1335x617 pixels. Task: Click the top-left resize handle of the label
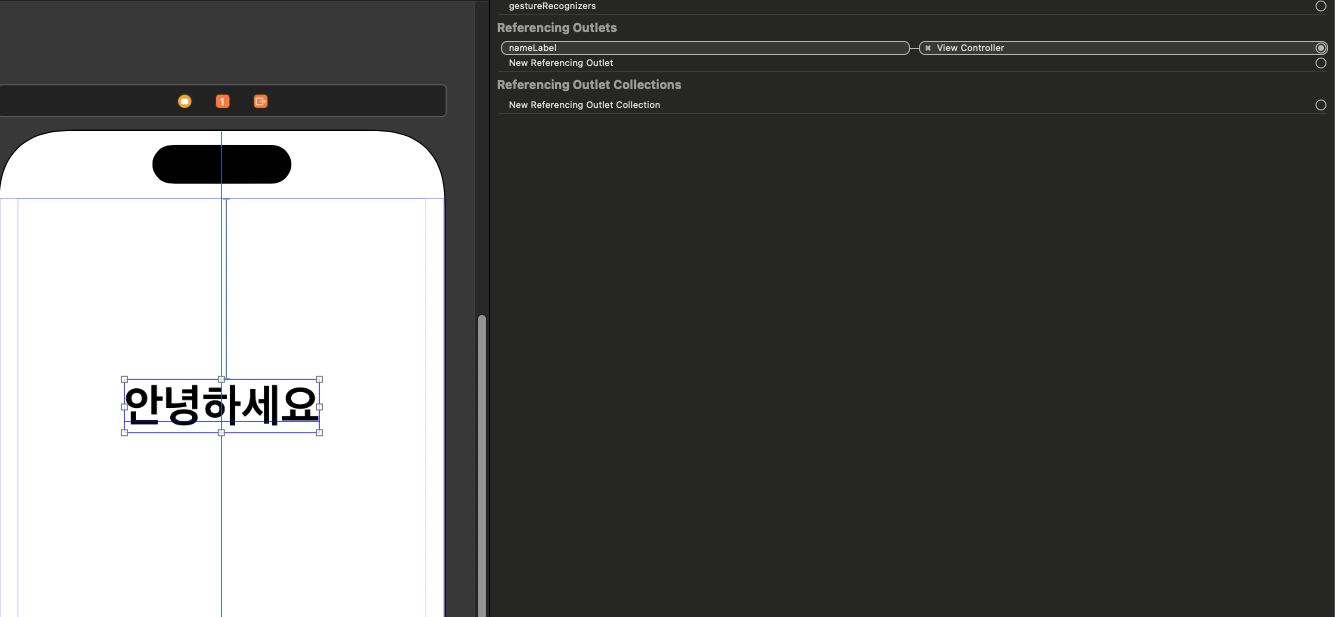(124, 379)
